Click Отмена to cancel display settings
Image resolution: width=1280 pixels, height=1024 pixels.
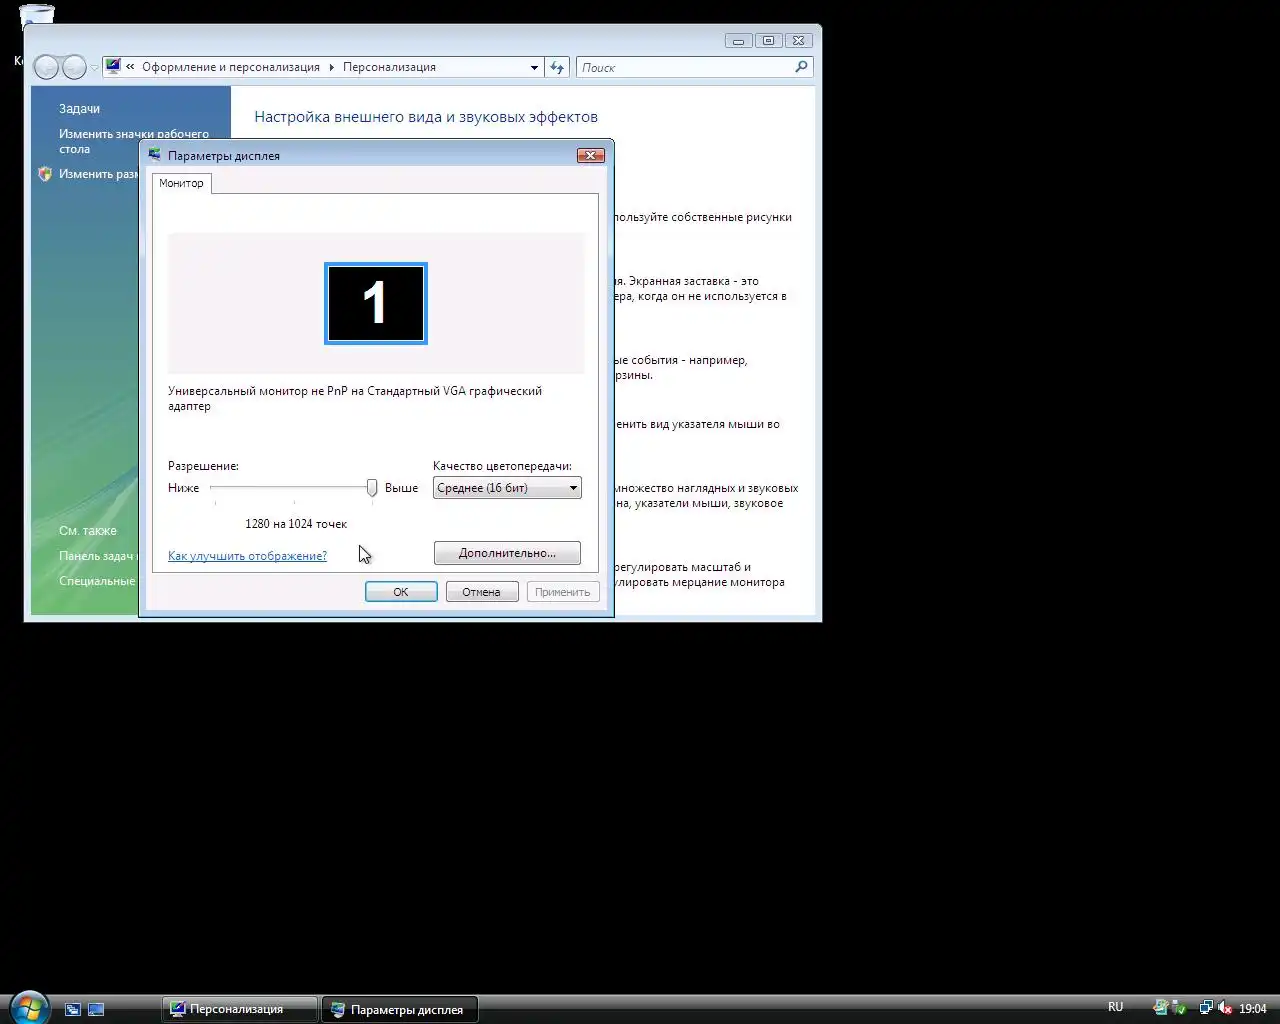tap(482, 592)
